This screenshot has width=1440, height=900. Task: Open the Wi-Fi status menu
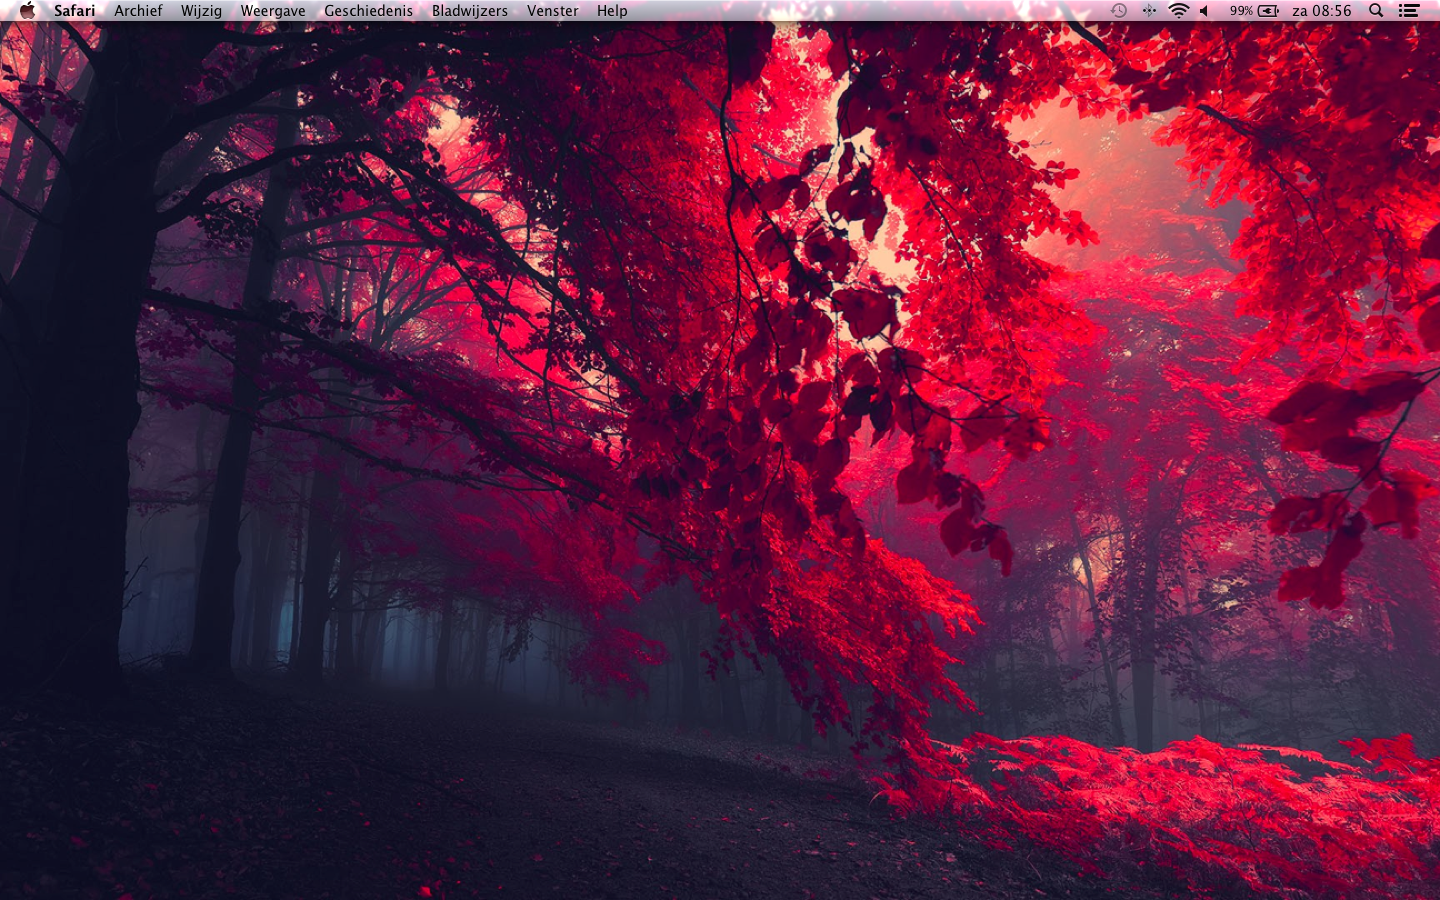[x=1179, y=11]
